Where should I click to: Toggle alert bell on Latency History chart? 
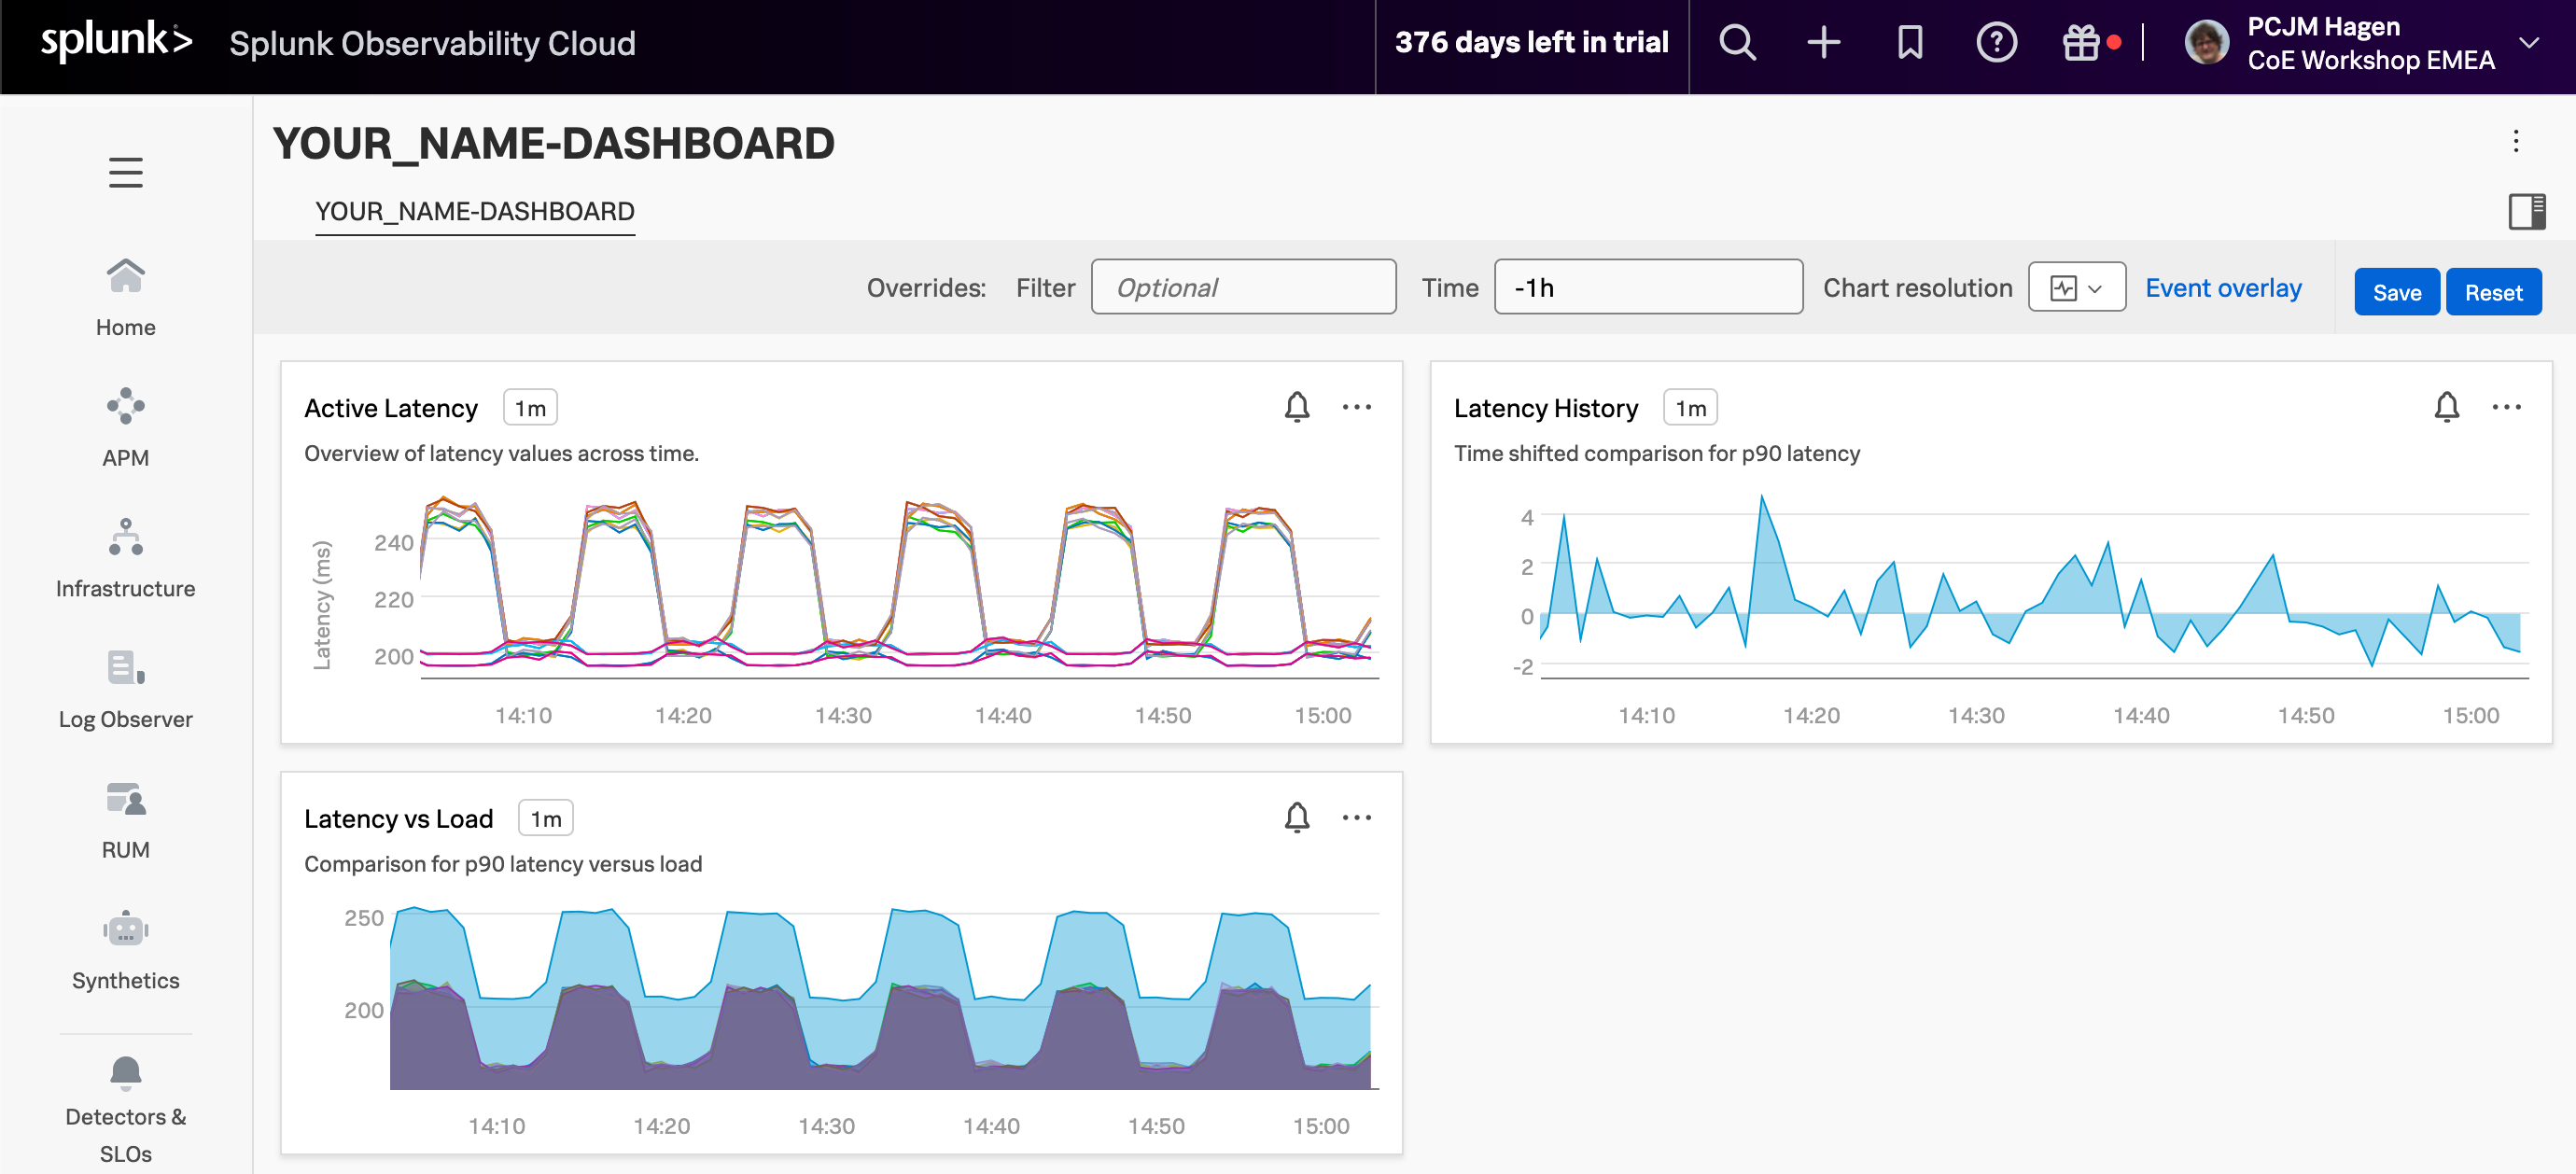point(2446,407)
